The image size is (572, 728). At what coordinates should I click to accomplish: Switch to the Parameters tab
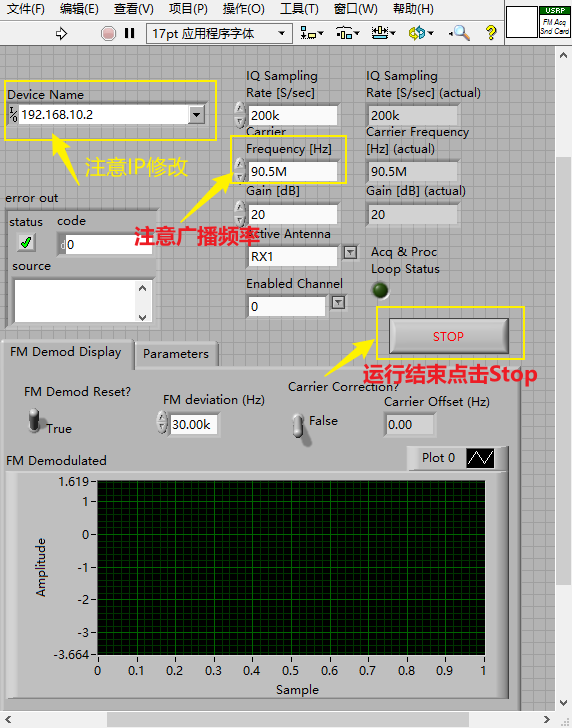pos(176,354)
